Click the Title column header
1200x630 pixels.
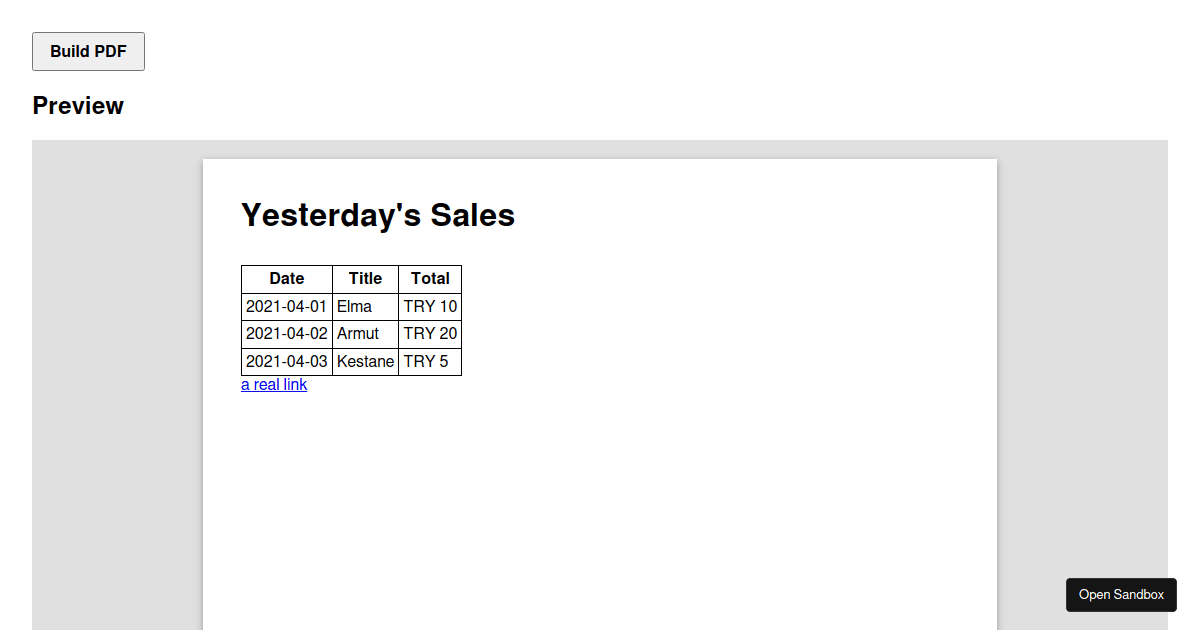point(365,279)
